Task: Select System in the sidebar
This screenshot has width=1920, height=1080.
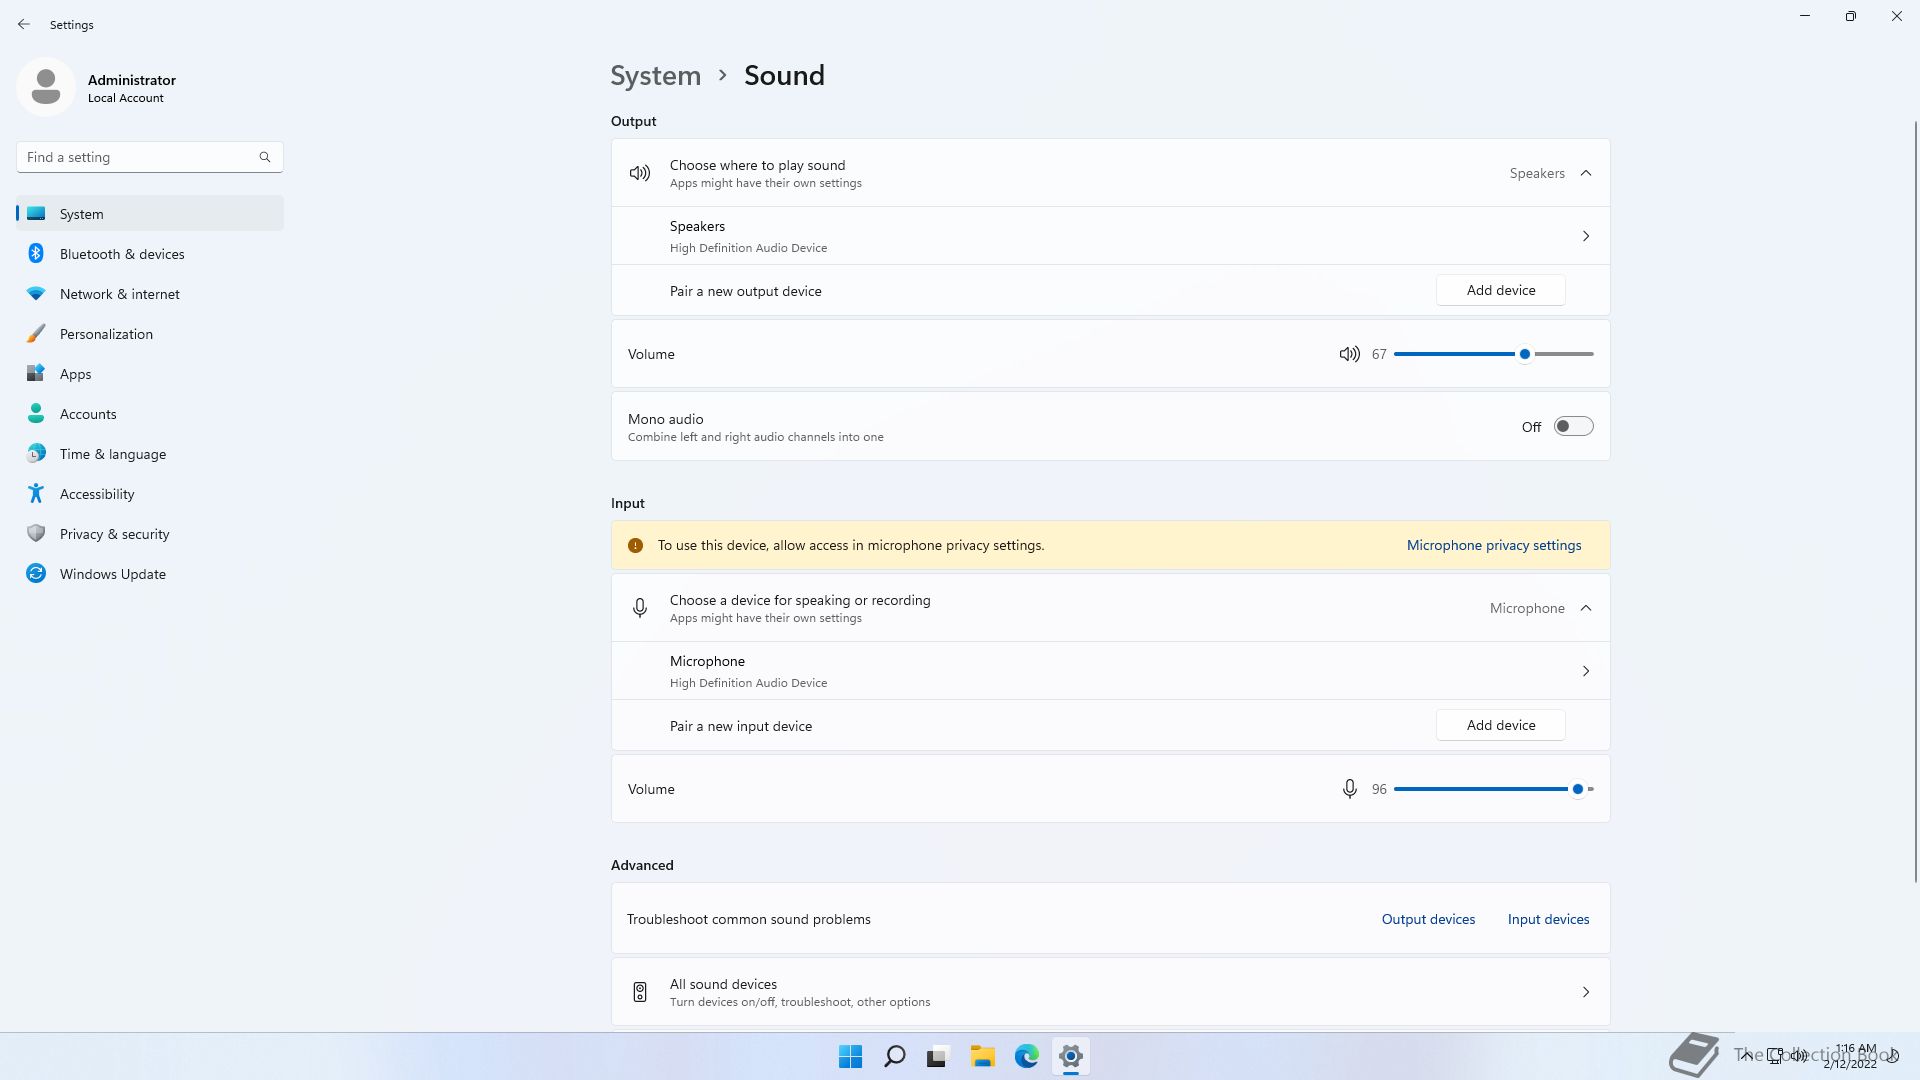Action: 150,213
